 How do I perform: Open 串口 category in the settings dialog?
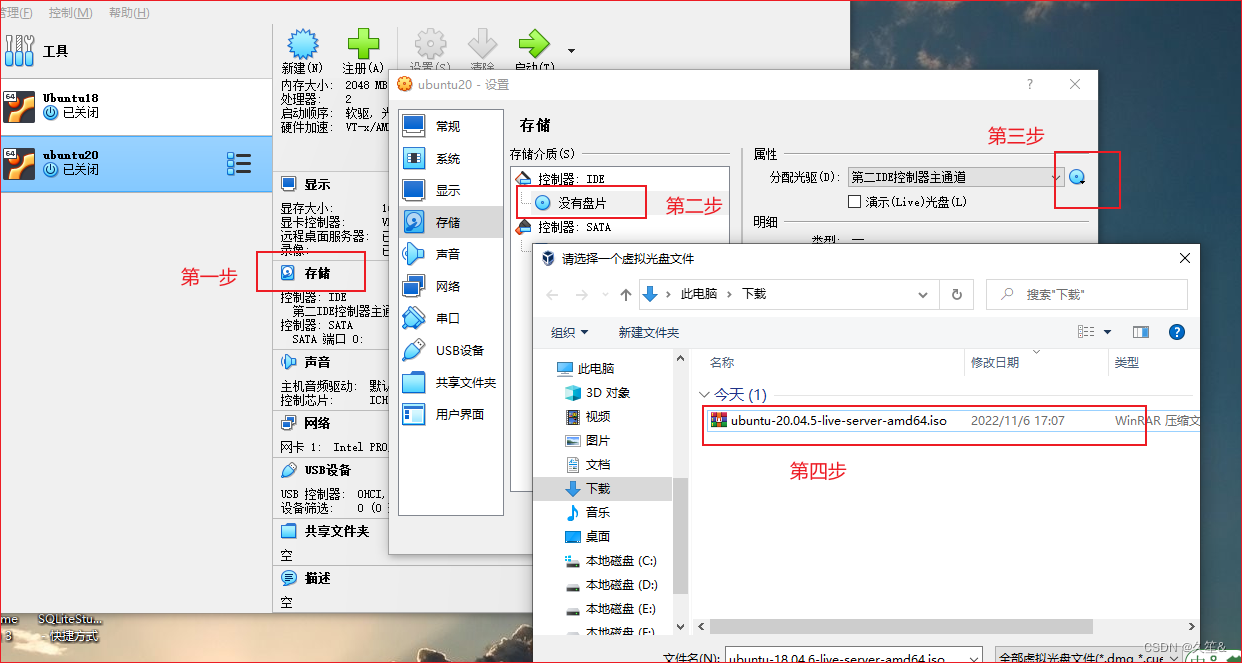(x=450, y=318)
